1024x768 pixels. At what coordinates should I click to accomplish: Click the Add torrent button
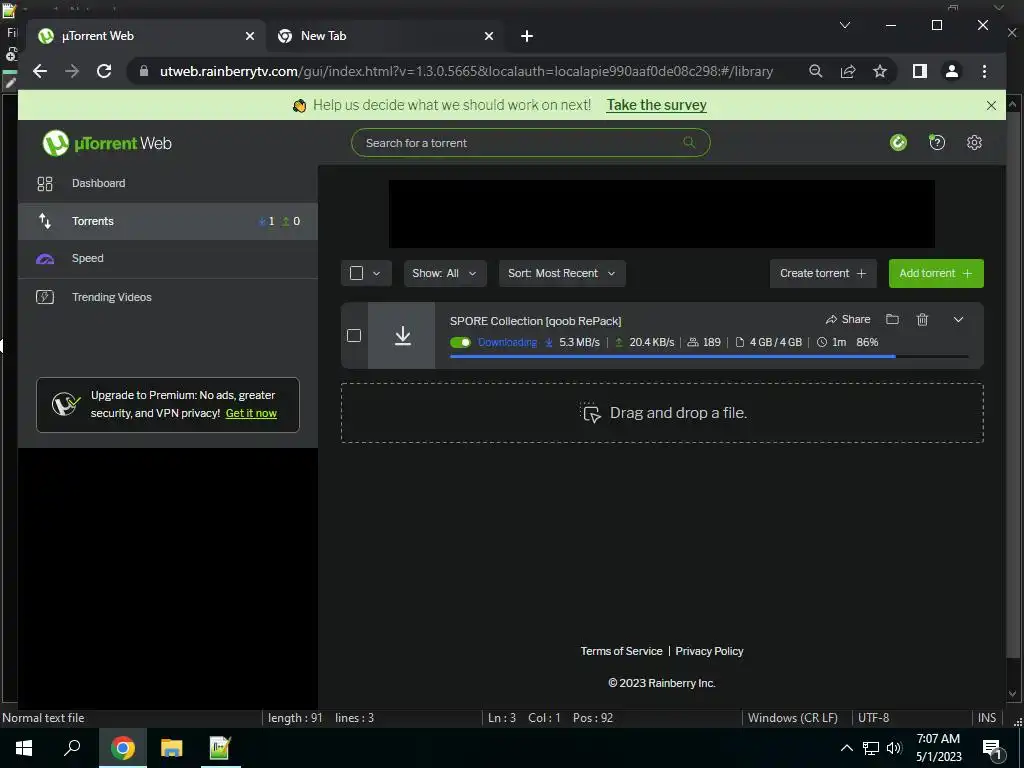coord(936,274)
